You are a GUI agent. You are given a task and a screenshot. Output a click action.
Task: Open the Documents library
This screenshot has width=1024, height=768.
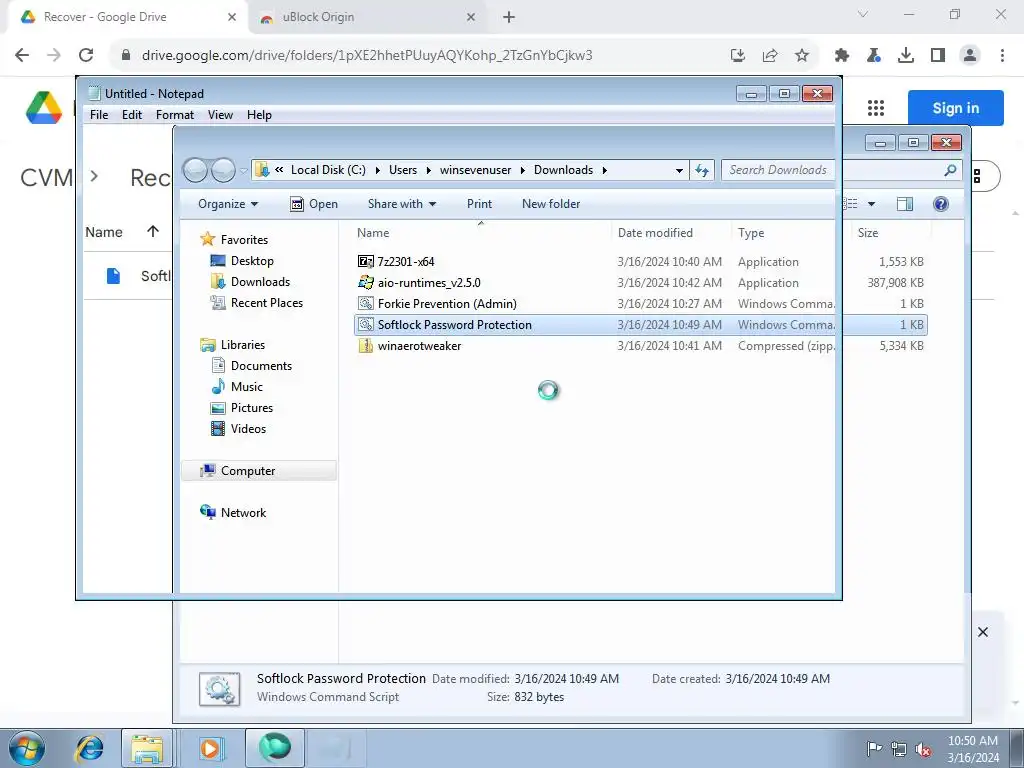[x=261, y=366]
